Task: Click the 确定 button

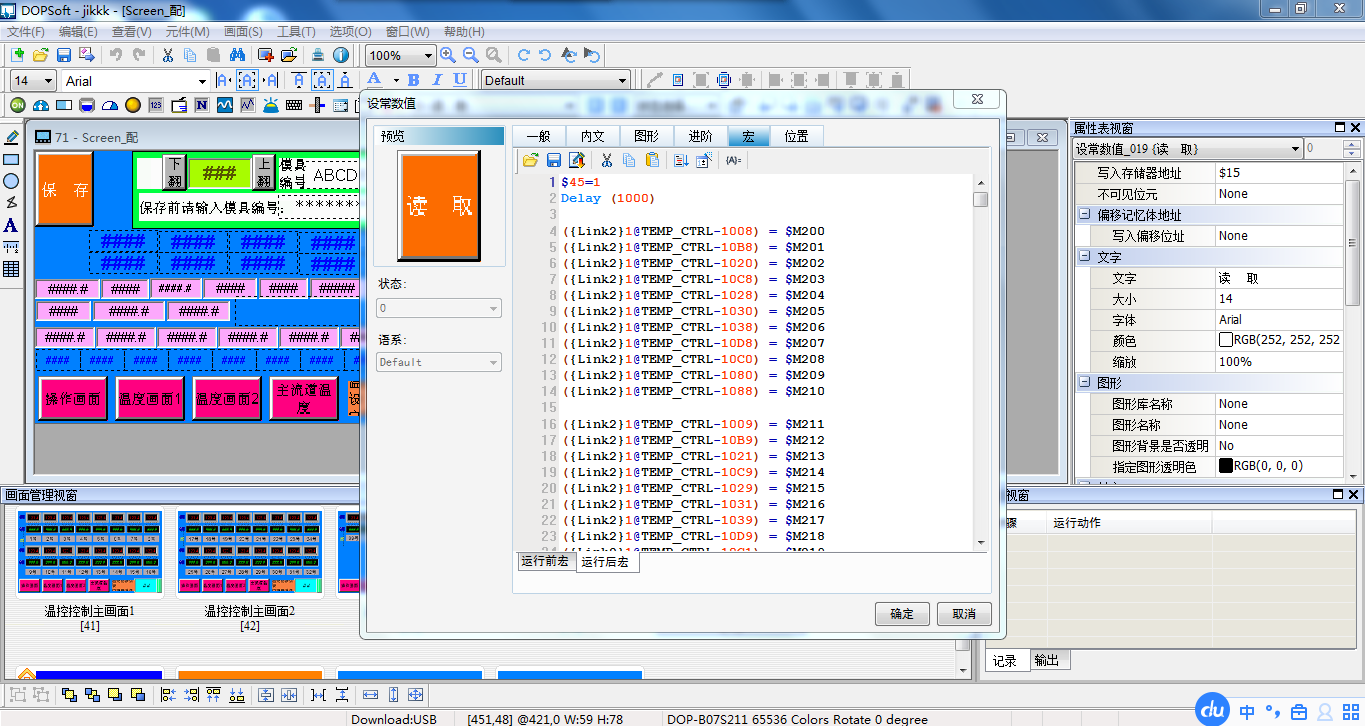Action: (902, 614)
